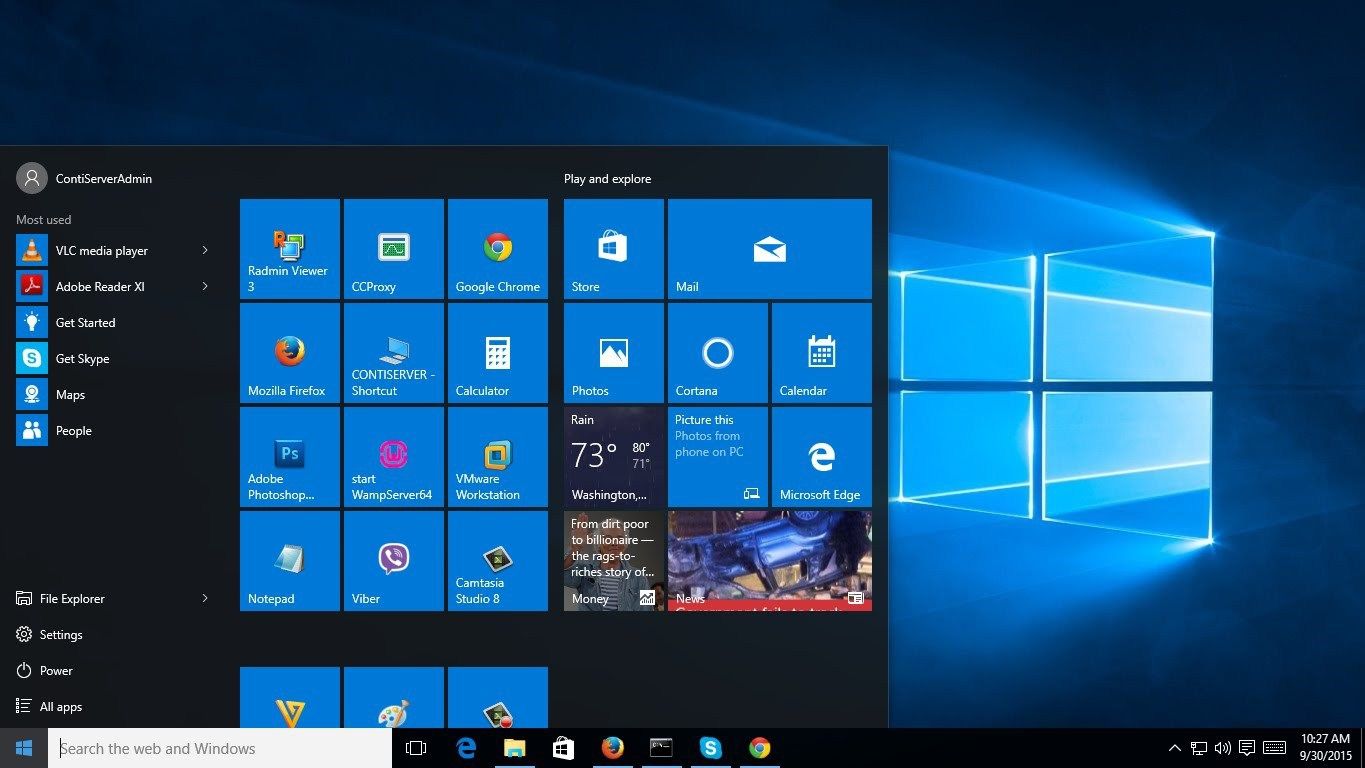The image size is (1365, 768).
Task: Start Mozilla Firefox from its tile
Action: (x=289, y=352)
